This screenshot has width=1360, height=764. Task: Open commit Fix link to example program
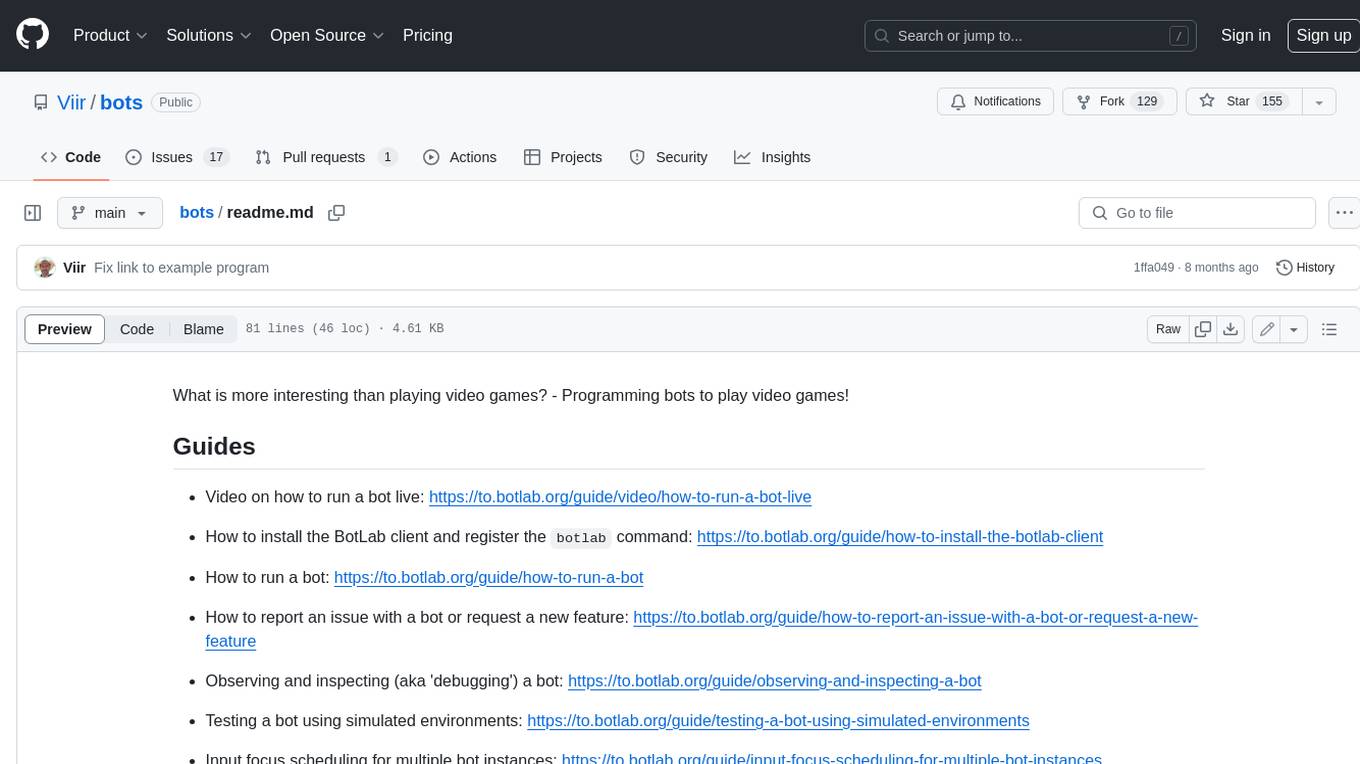pos(181,268)
